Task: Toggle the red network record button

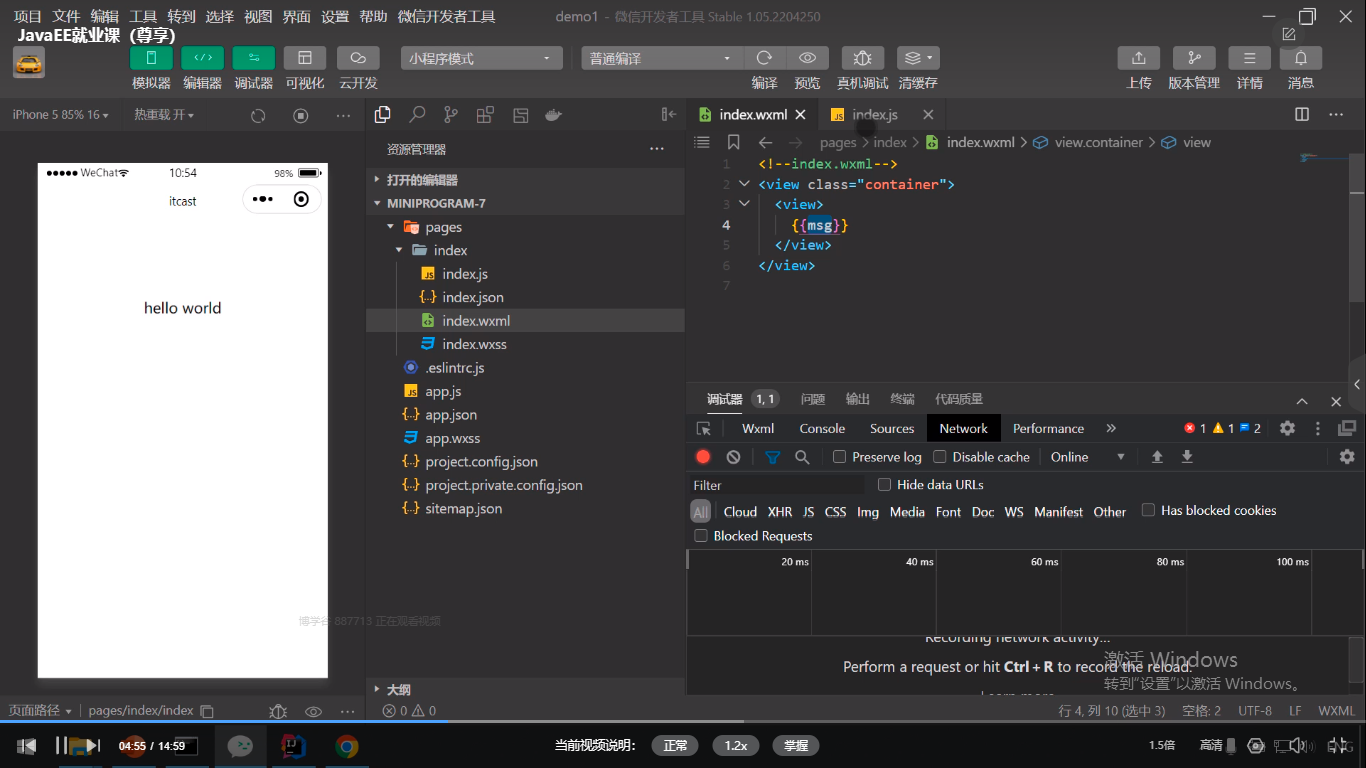Action: 703,457
